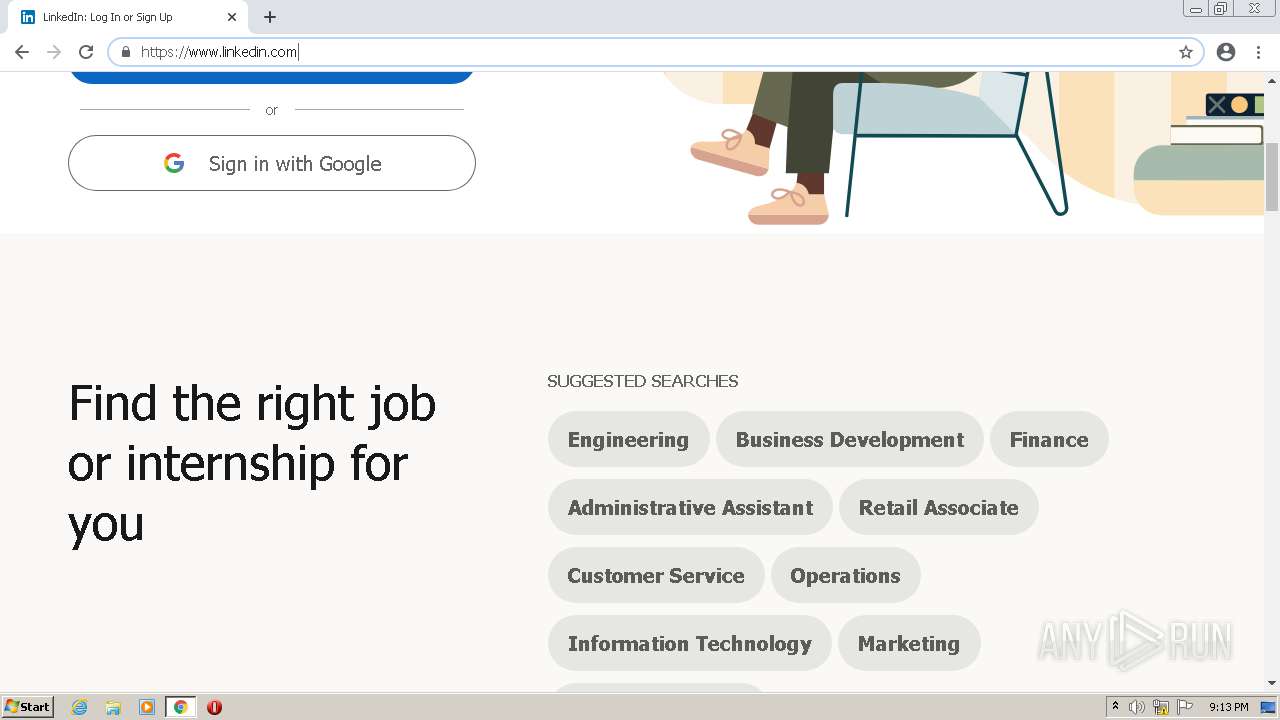Open the Chrome three-dot menu
Image resolution: width=1280 pixels, height=720 pixels.
(x=1258, y=52)
